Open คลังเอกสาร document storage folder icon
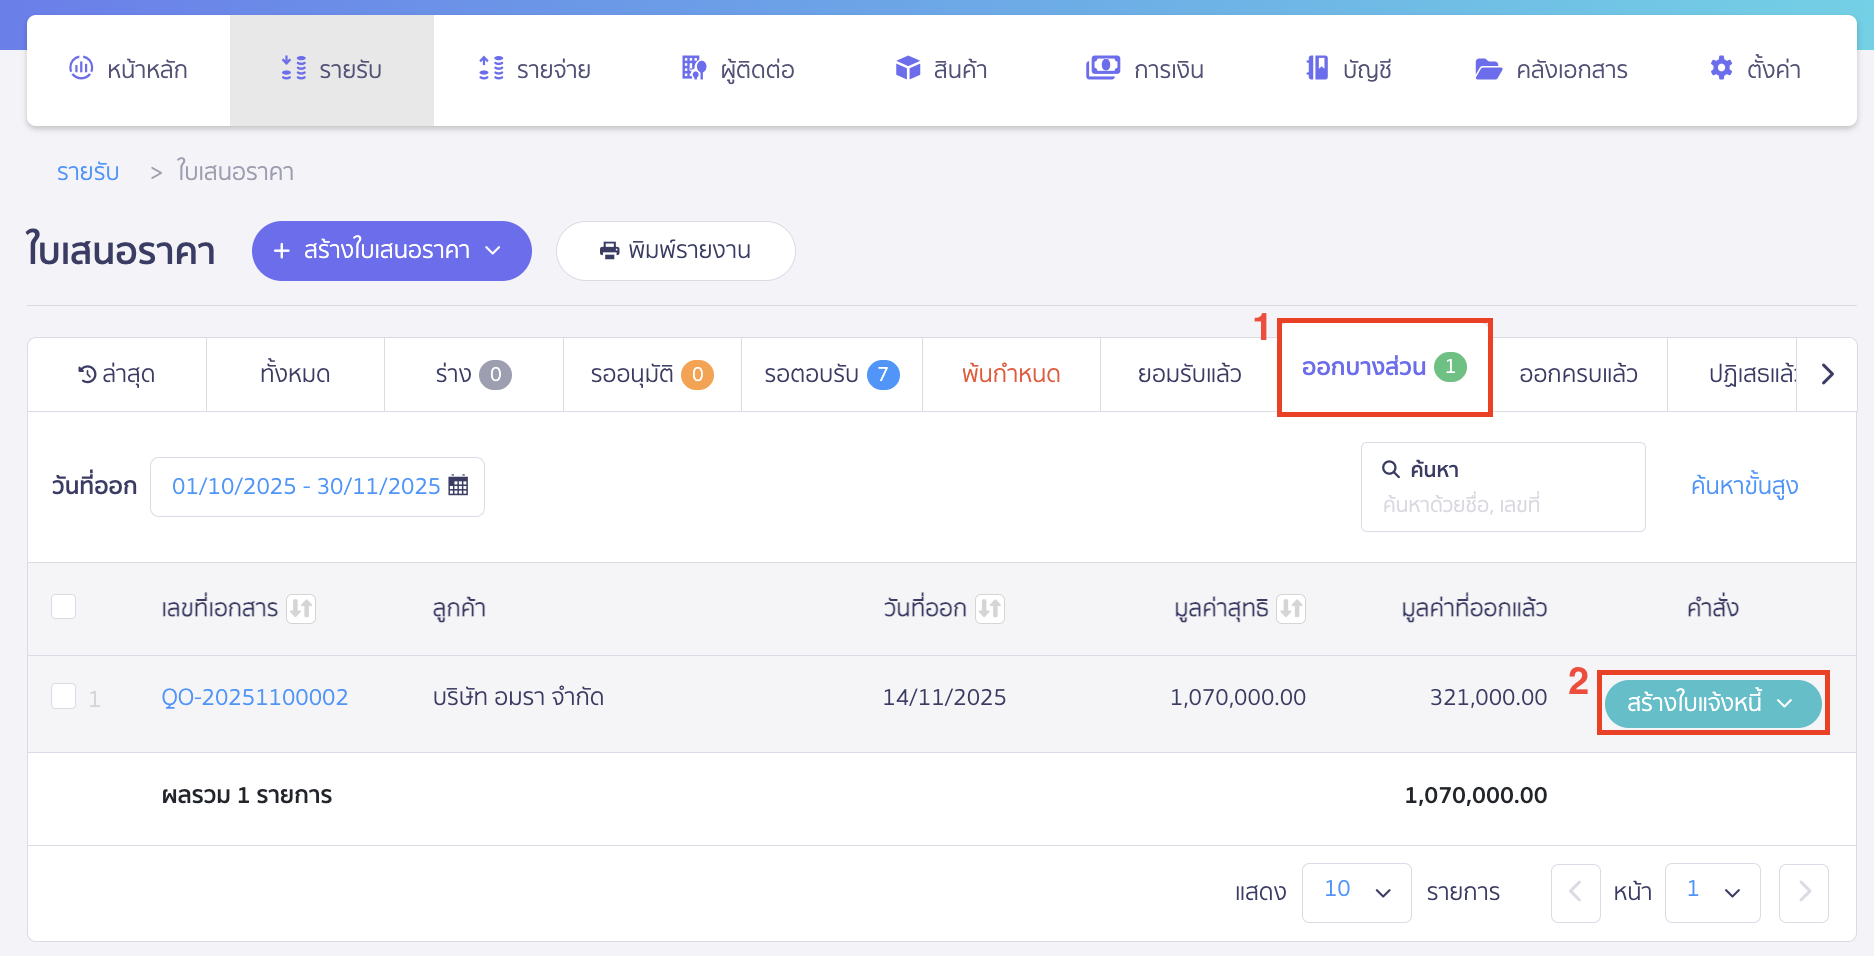The height and width of the screenshot is (956, 1874). pos(1489,68)
